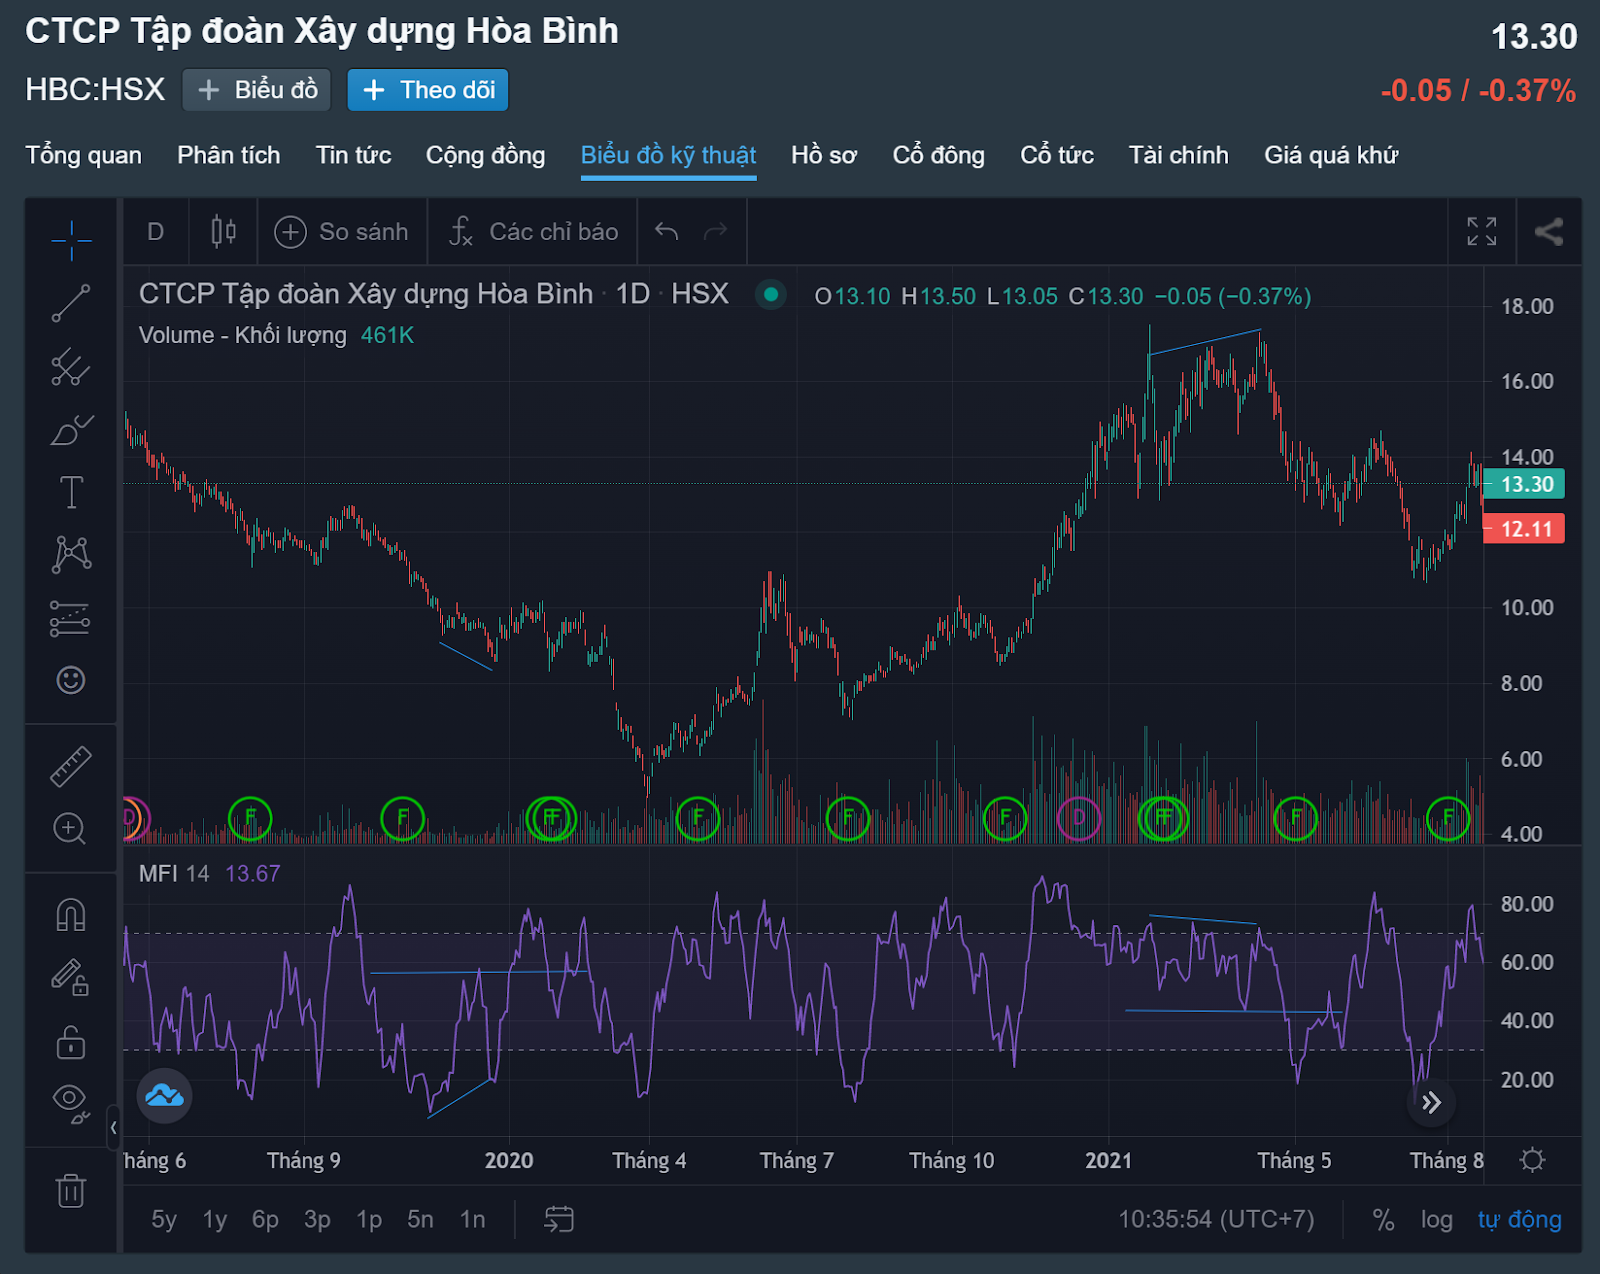Open Các chỉ báo indicators menu
Screen dimensions: 1600x1274
(534, 232)
